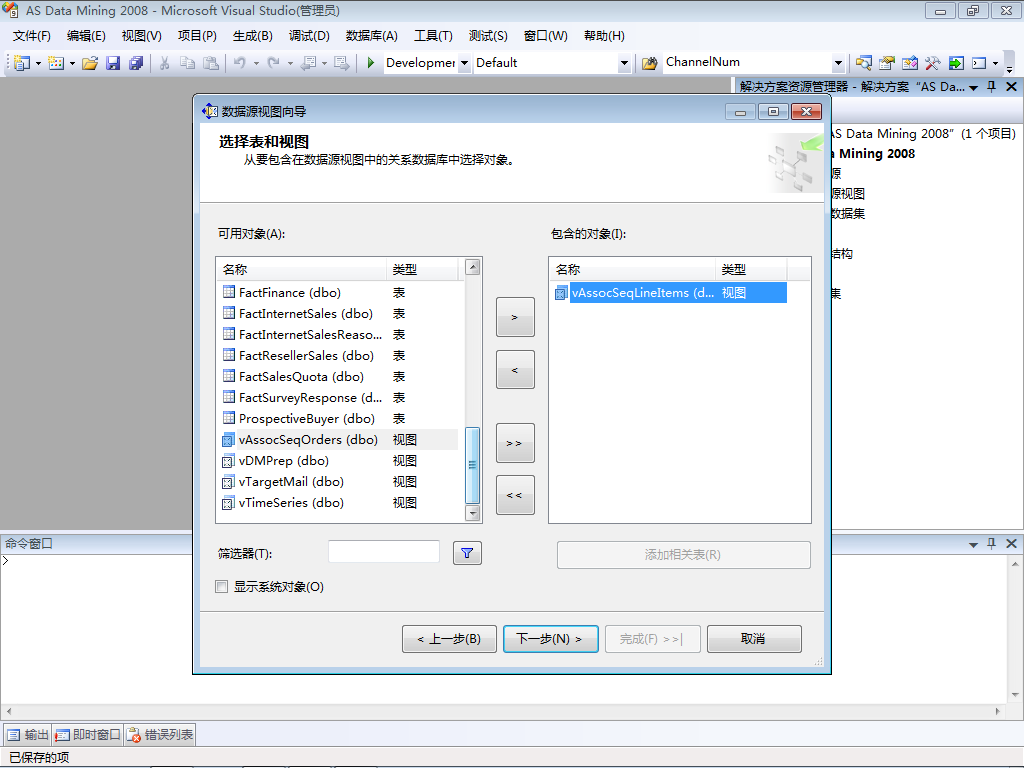The height and width of the screenshot is (768, 1024).
Task: Click 名称 column header in available objects
Action: coord(302,269)
